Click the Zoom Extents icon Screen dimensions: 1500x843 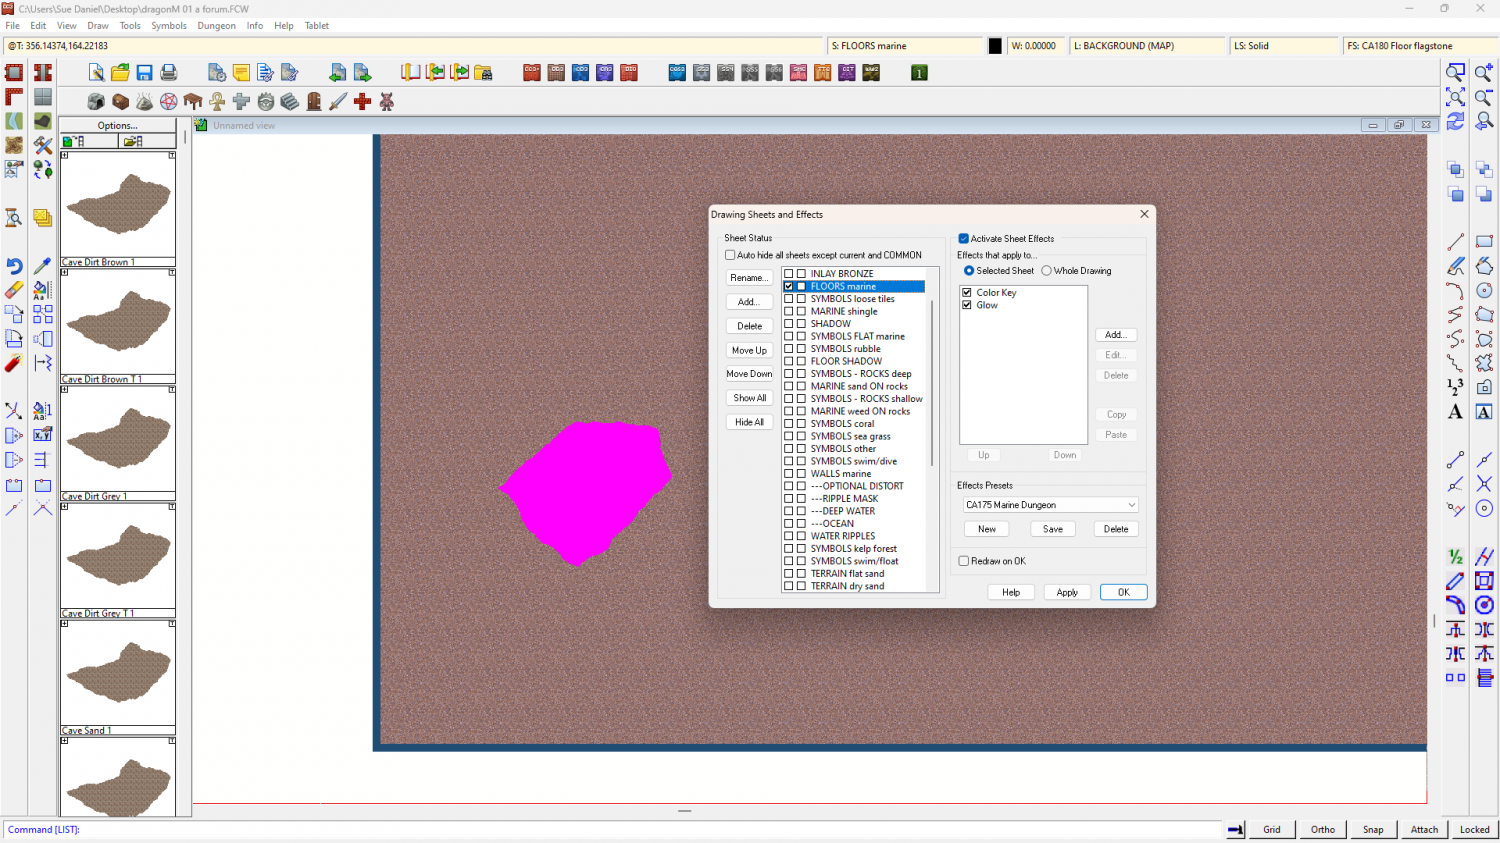pyautogui.click(x=1455, y=96)
